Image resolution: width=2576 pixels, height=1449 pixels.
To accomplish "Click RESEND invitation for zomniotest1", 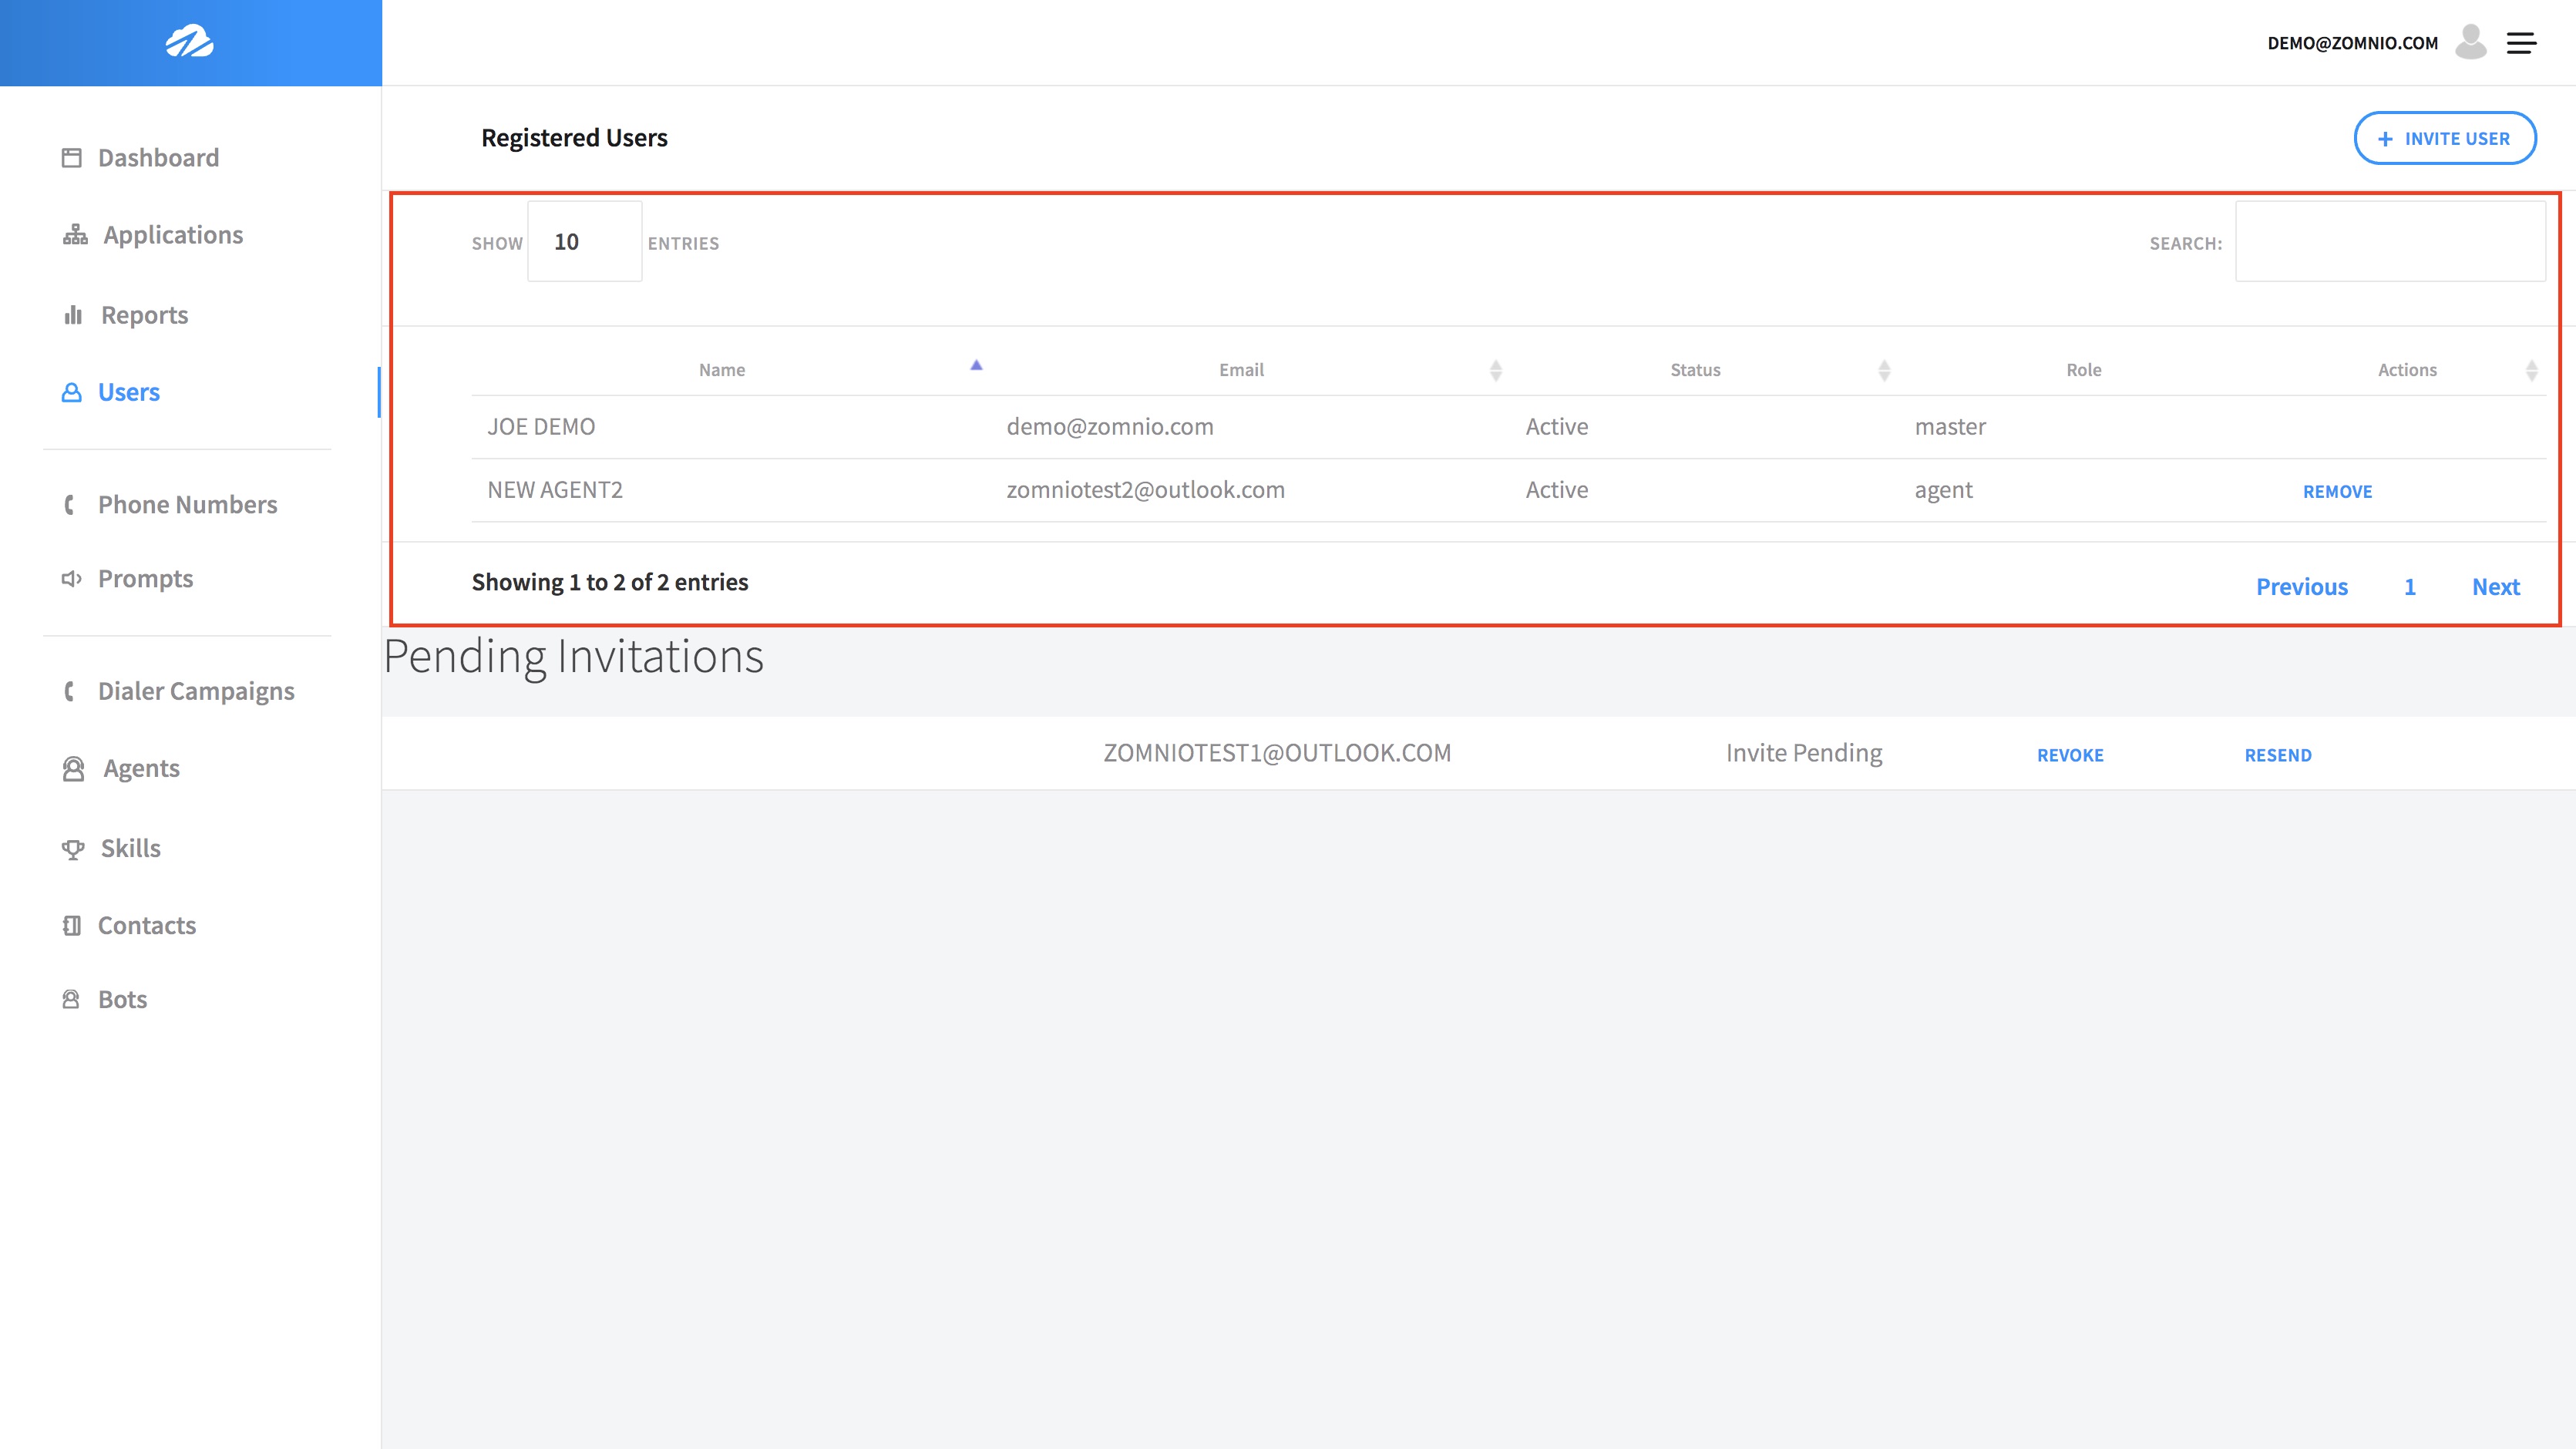I will [2278, 754].
